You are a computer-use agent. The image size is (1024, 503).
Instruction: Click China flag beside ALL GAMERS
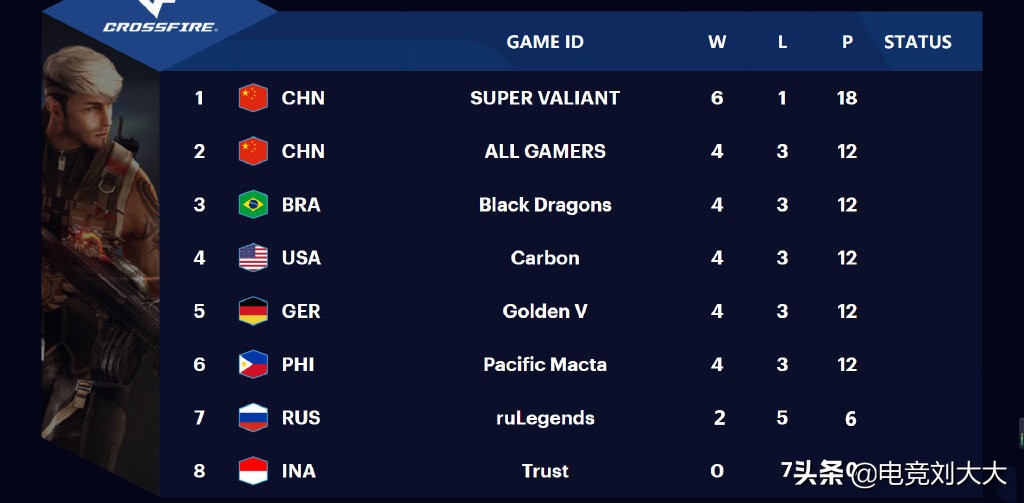coord(253,151)
